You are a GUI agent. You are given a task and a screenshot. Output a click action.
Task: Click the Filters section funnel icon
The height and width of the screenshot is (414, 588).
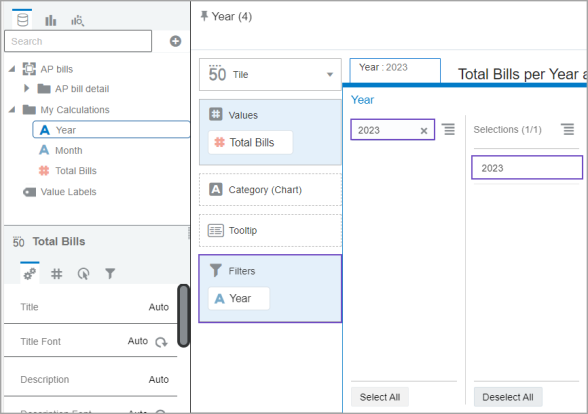(216, 270)
